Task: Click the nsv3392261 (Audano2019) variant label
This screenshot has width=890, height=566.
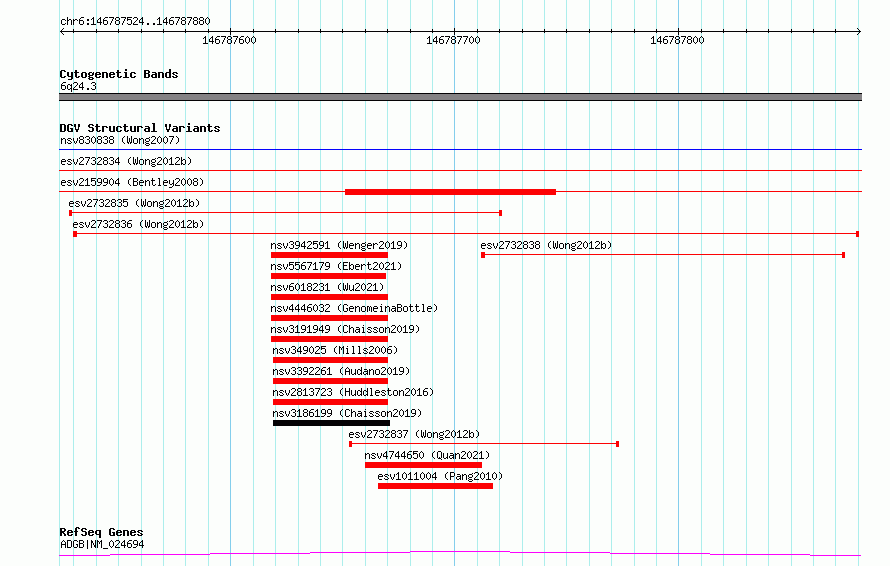Action: 341,371
